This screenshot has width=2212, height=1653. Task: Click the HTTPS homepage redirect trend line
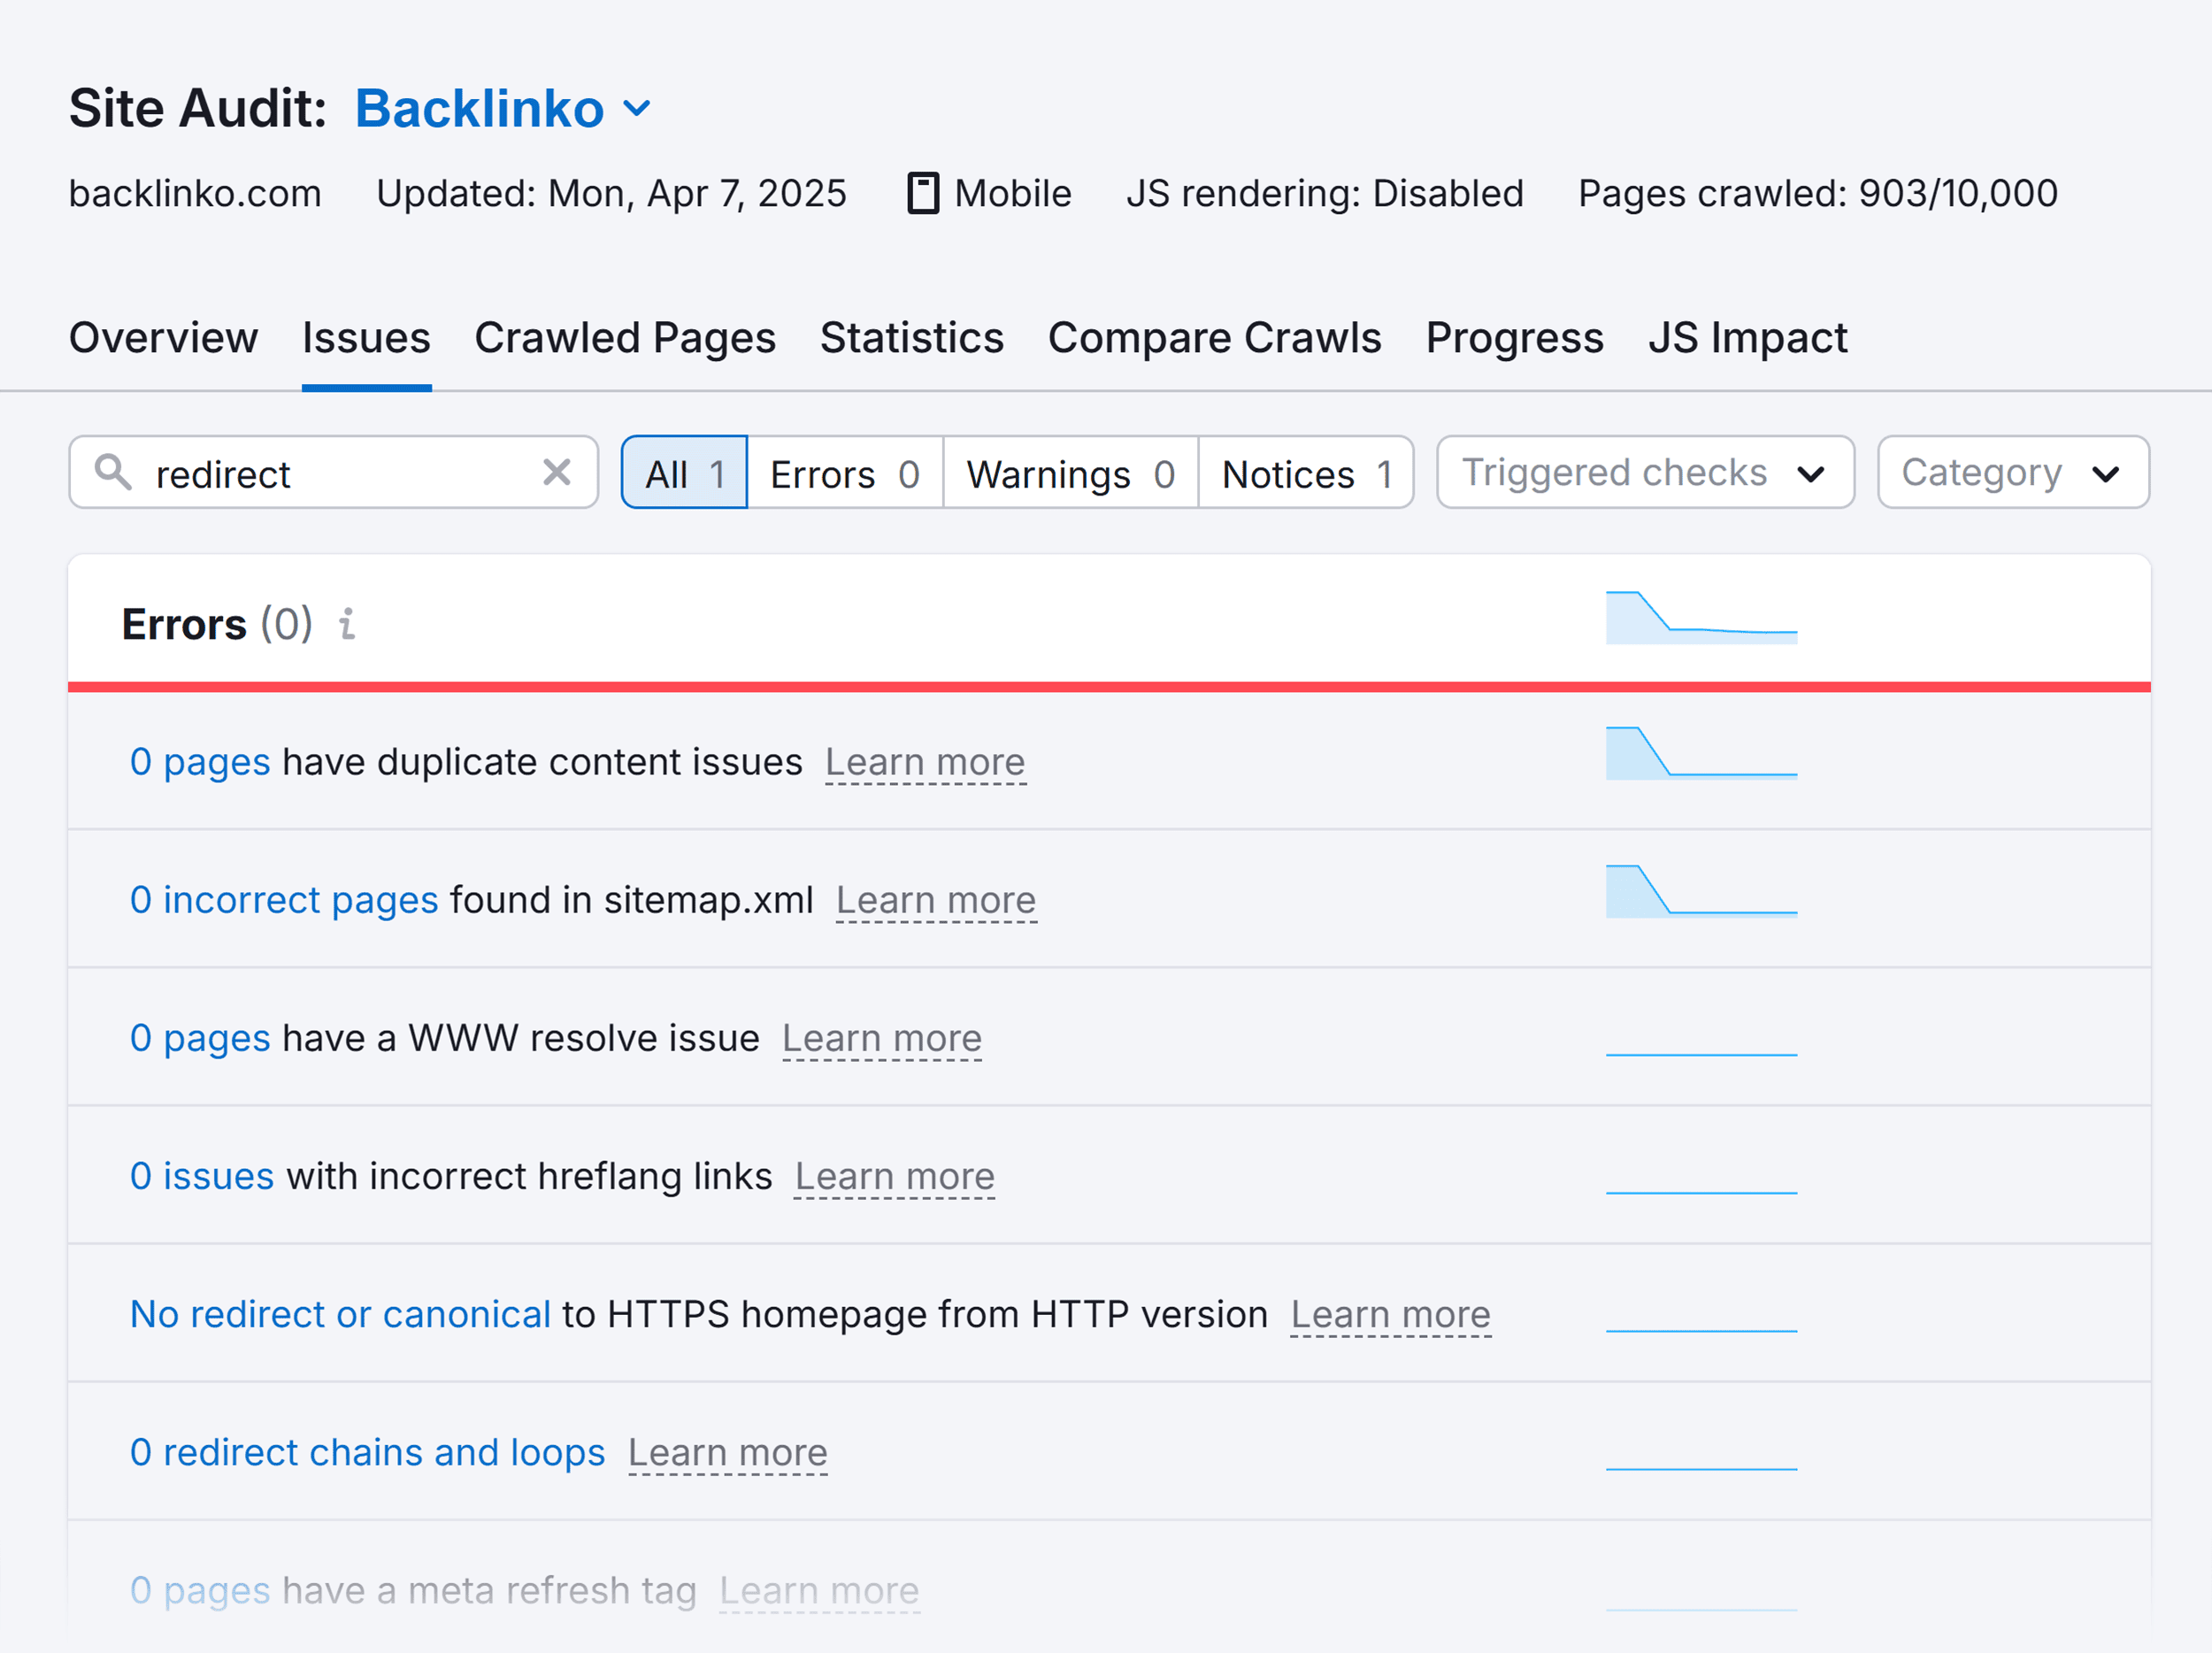tap(1701, 1330)
